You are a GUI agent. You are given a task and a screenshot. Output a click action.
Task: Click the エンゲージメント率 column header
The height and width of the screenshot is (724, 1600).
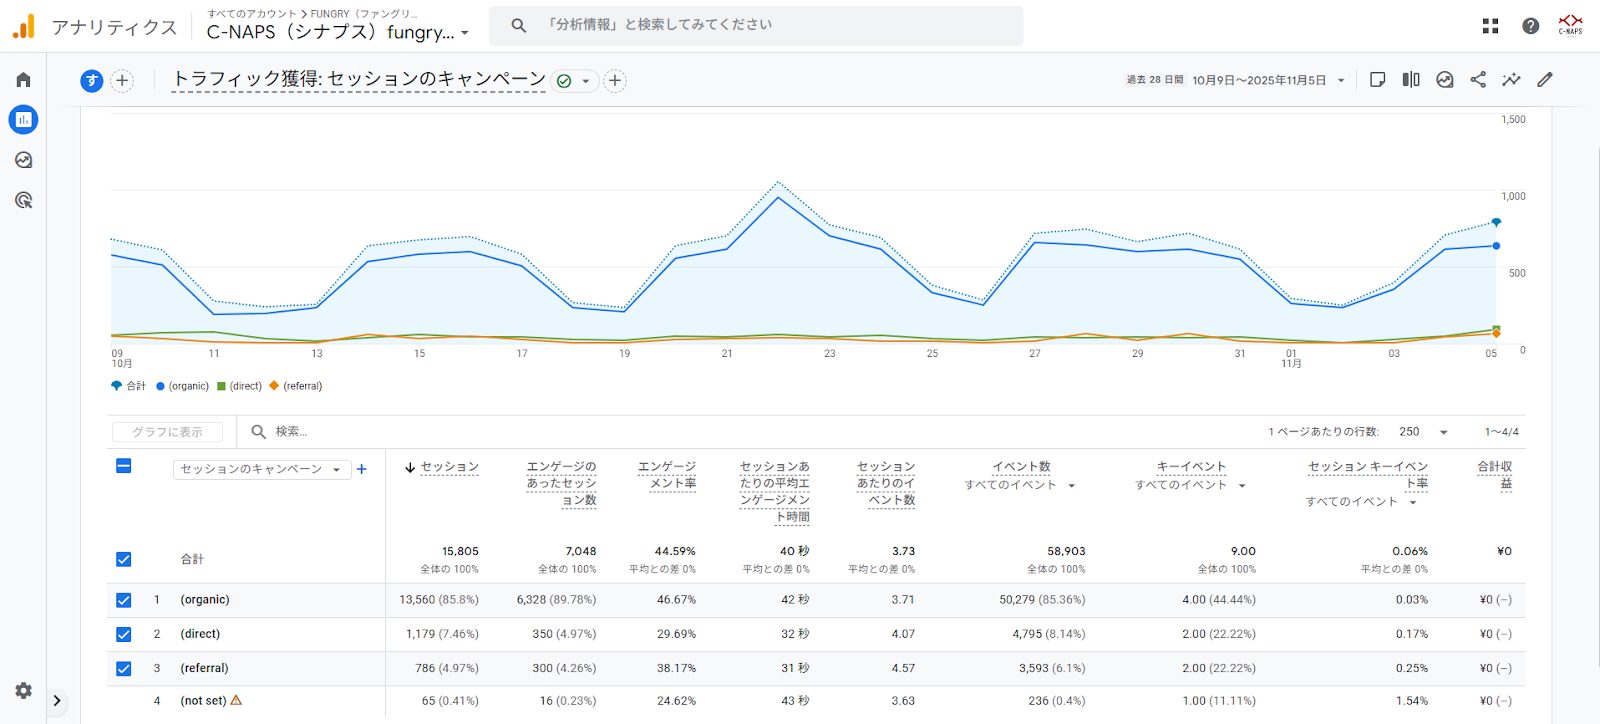(667, 475)
